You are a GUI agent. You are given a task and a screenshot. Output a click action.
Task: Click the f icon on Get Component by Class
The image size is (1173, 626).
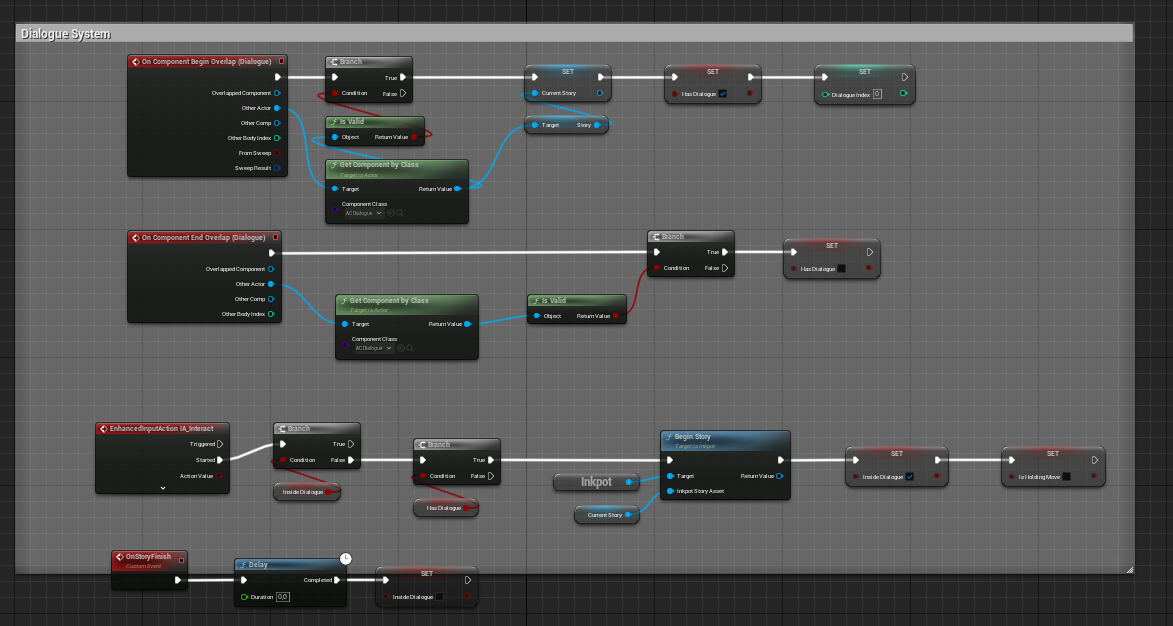[x=335, y=163]
